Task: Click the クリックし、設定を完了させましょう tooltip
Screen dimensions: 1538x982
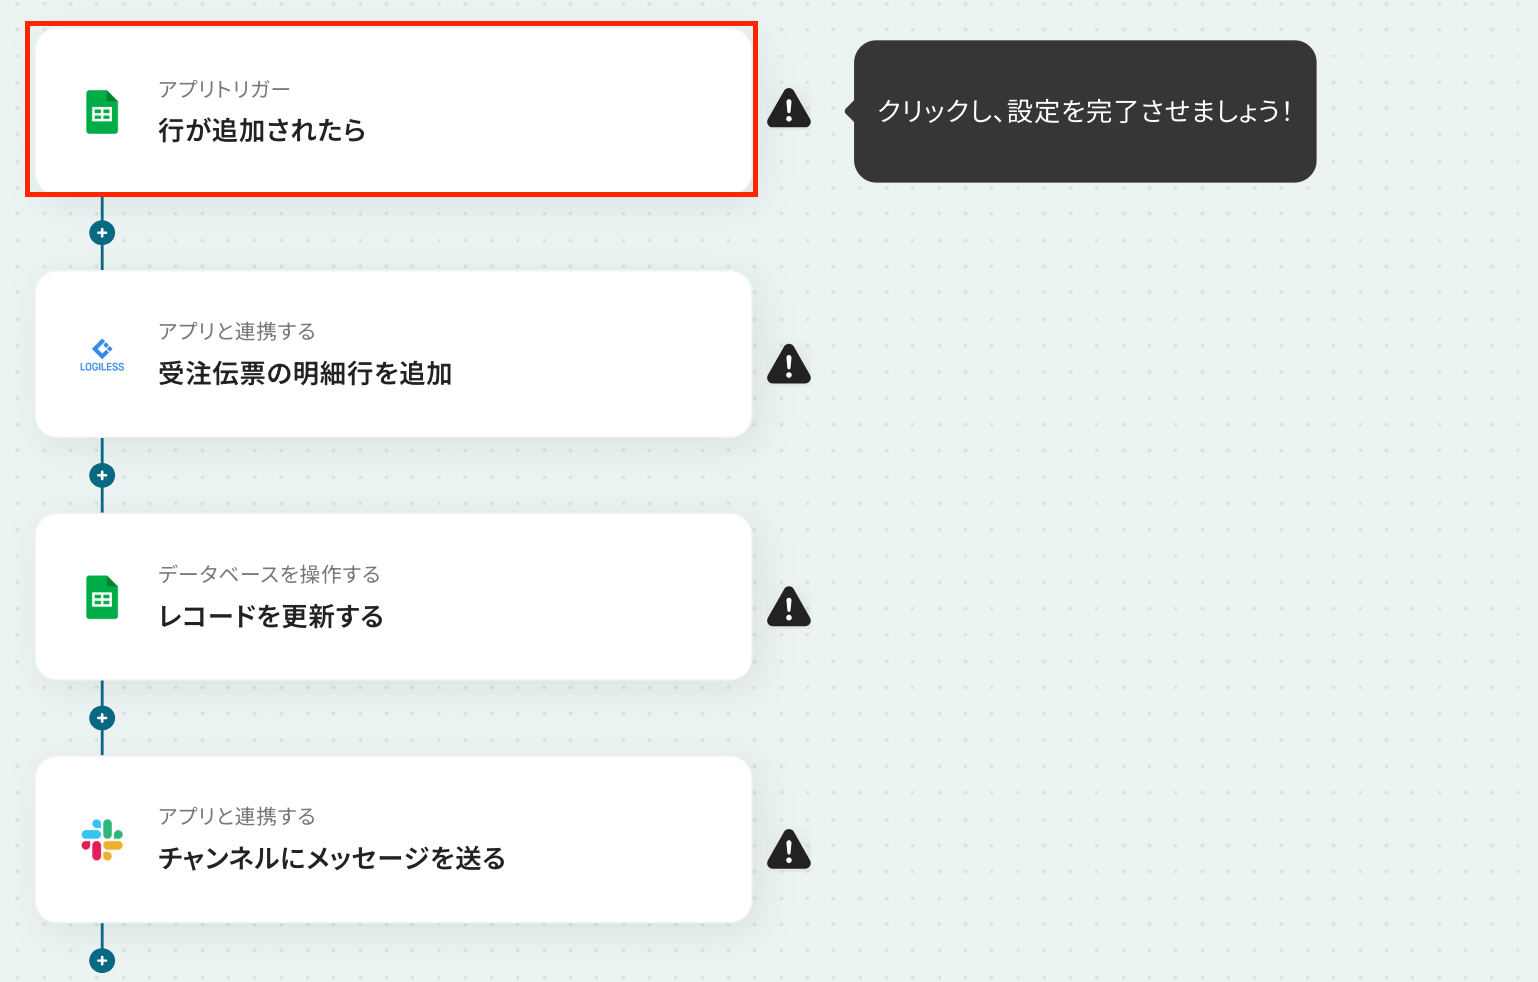Action: (1085, 111)
